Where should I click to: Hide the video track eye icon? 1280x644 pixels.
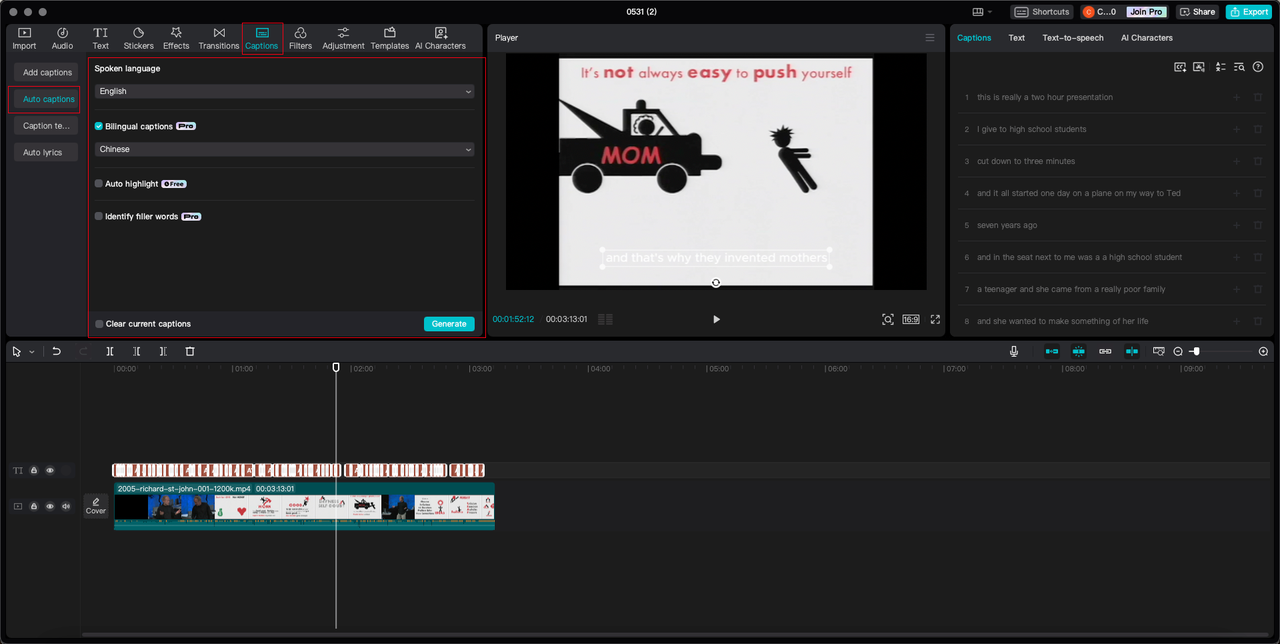click(50, 506)
